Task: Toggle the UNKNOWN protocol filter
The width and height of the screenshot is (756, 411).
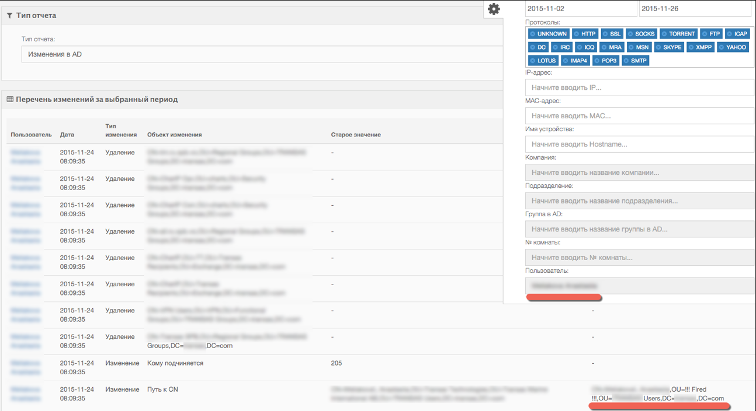Action: (x=548, y=34)
